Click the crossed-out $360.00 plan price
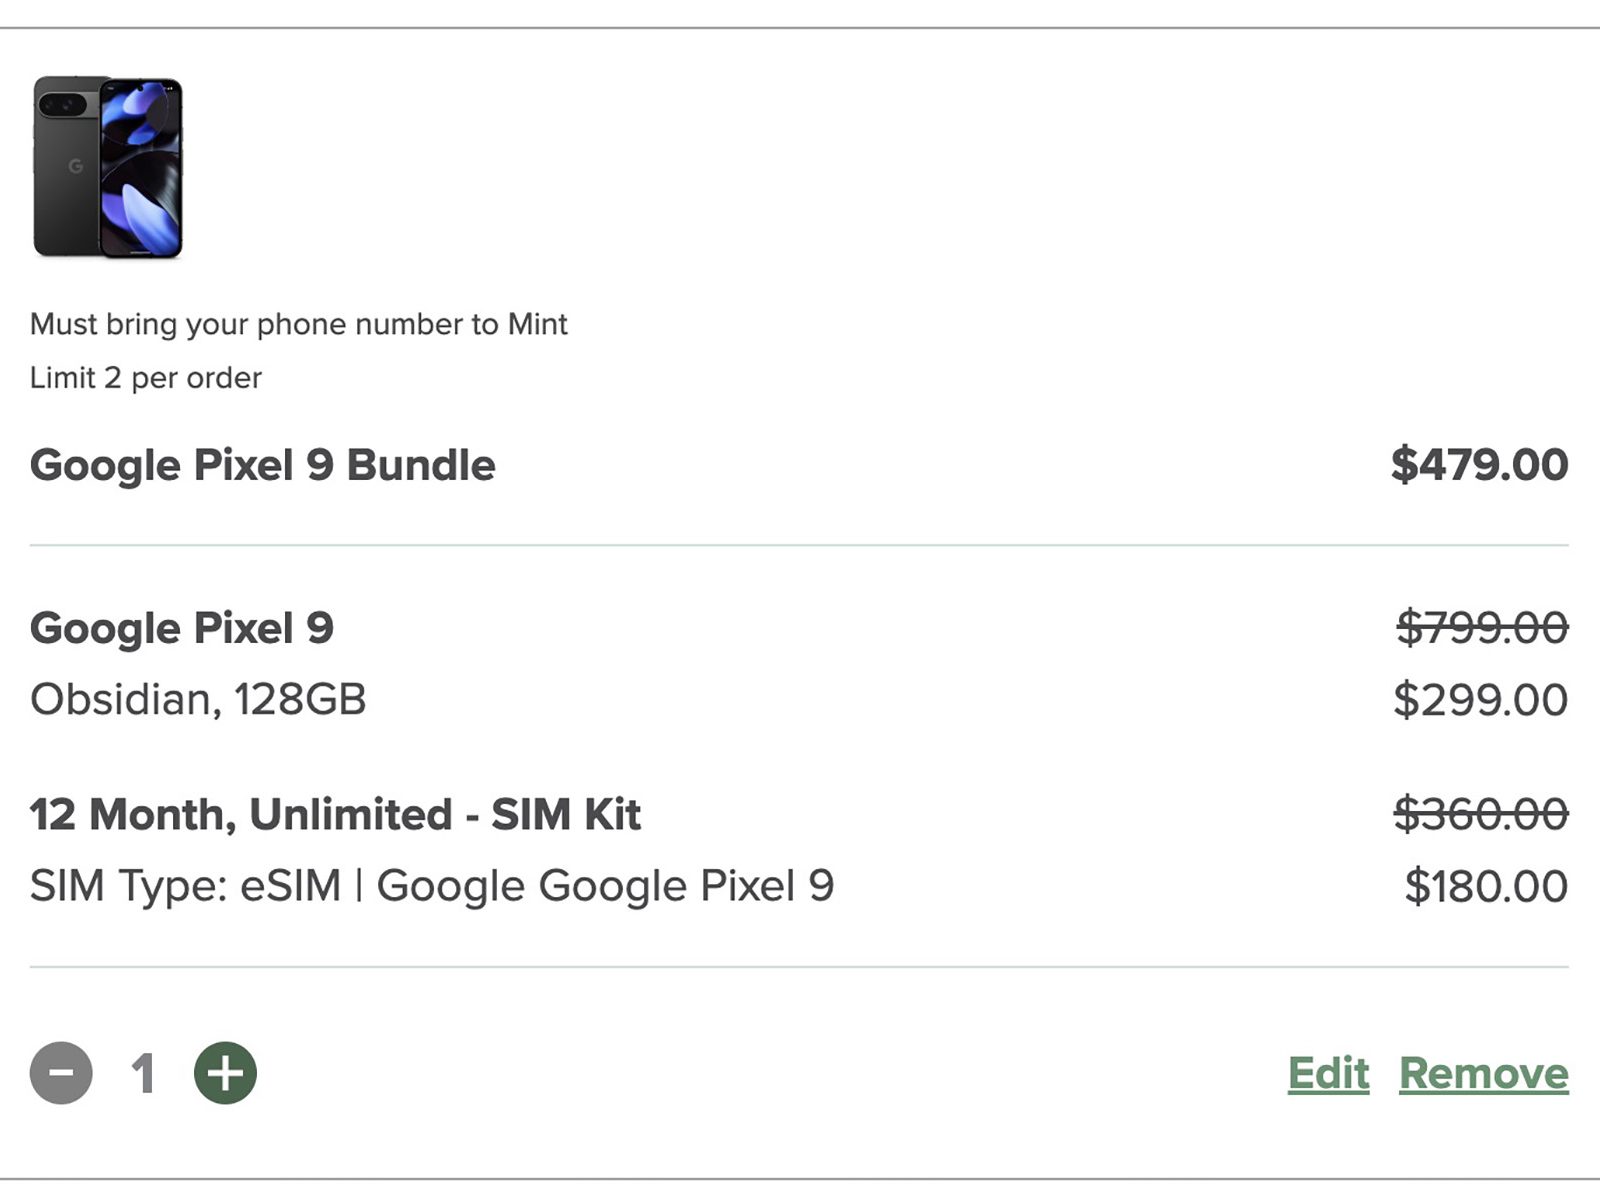Screen dimensions: 1600x1200 [x=1480, y=814]
